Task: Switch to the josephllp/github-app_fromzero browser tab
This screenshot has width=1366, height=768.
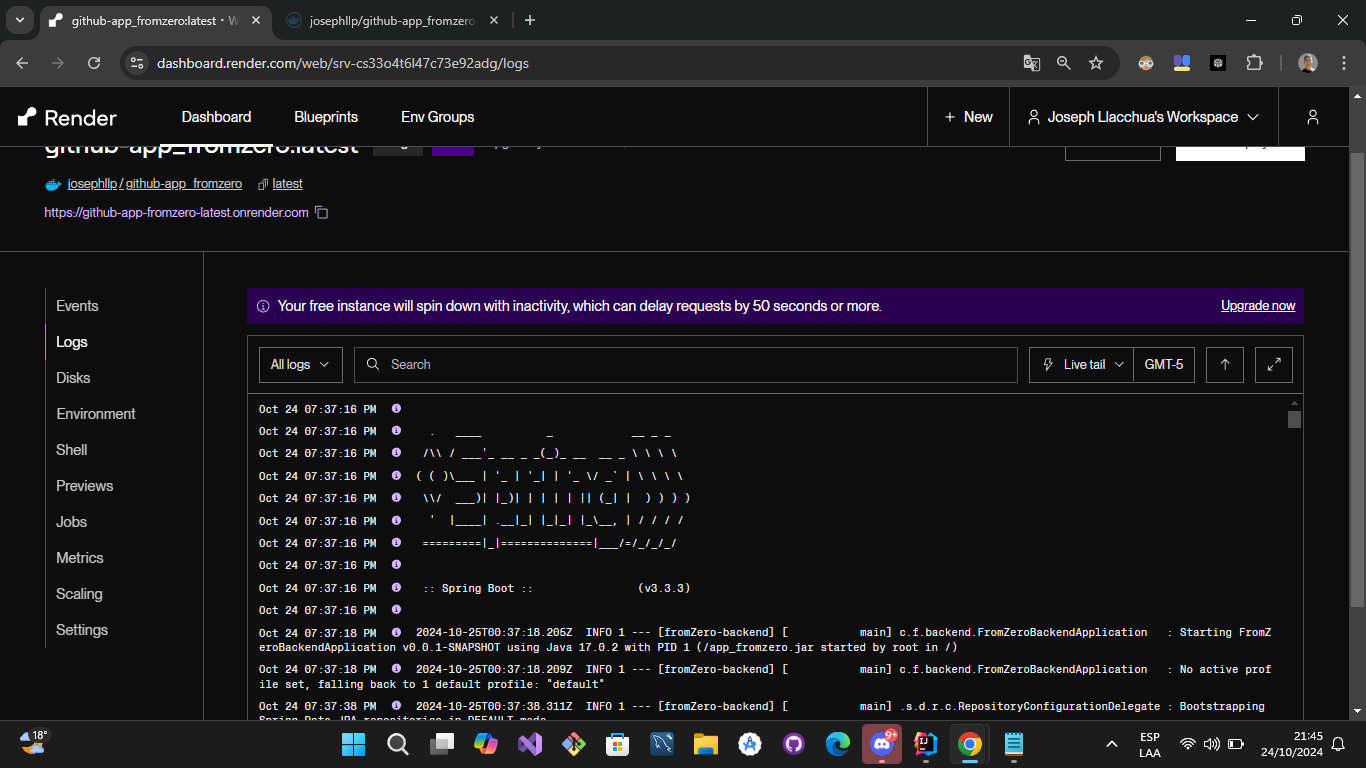Action: click(x=393, y=20)
